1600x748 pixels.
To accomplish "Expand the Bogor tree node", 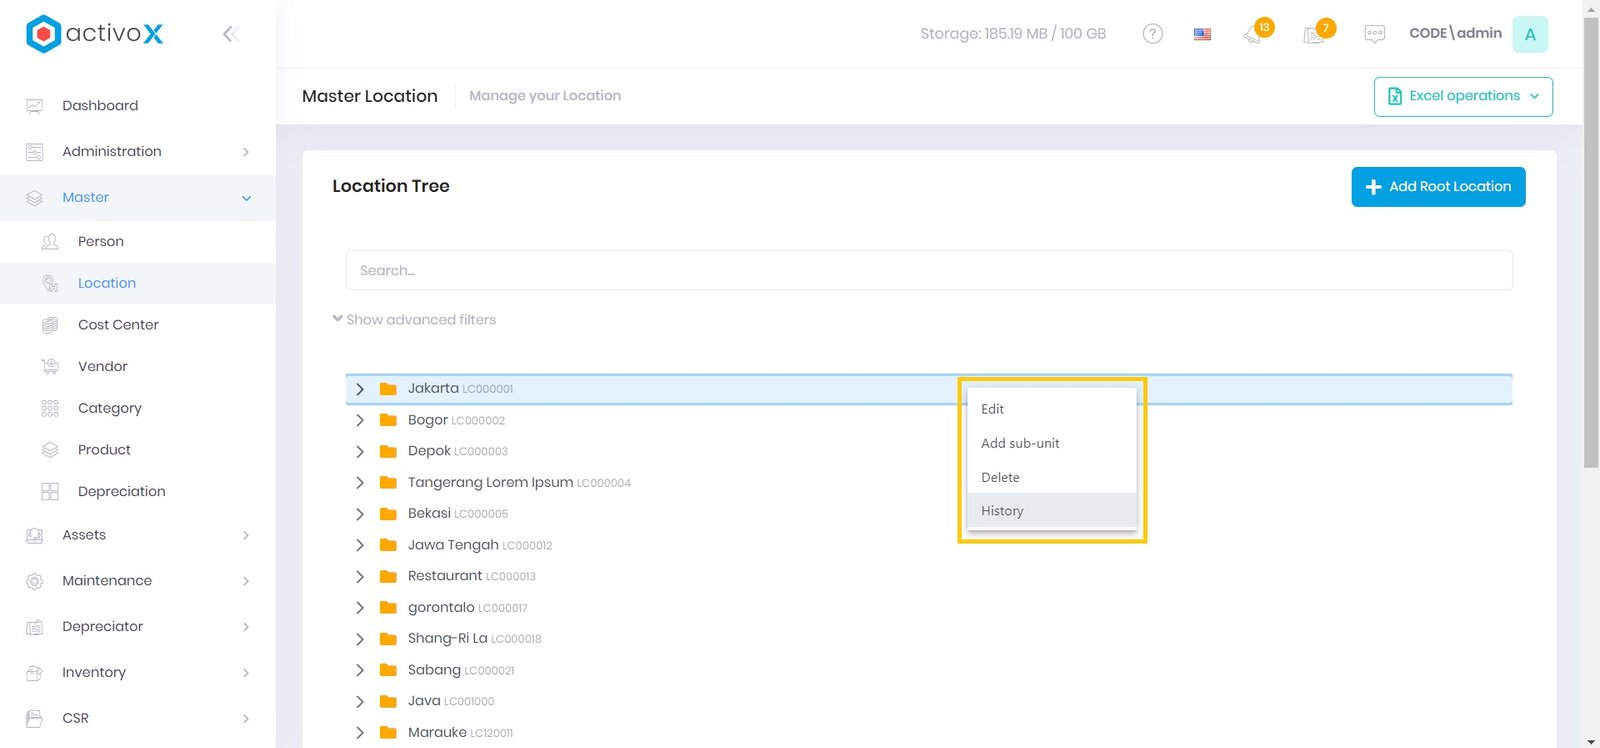I will coord(360,421).
